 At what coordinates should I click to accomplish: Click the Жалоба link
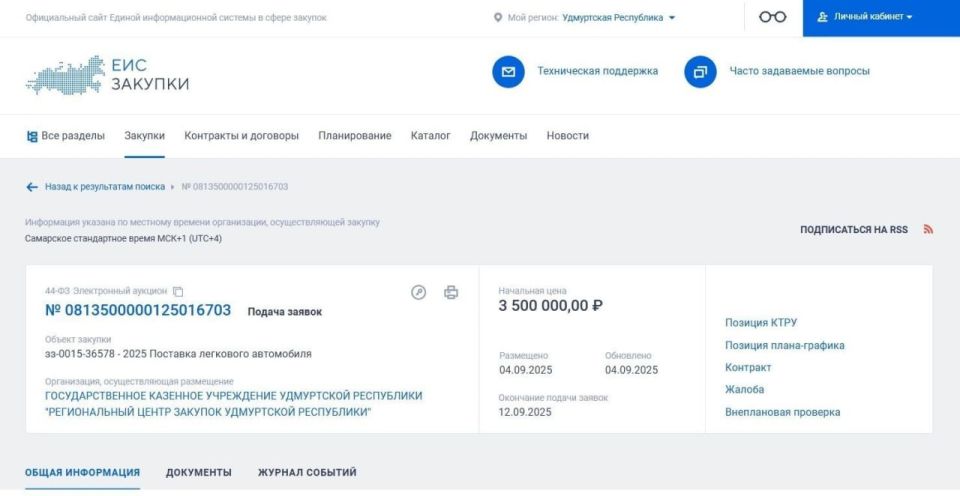coord(744,390)
